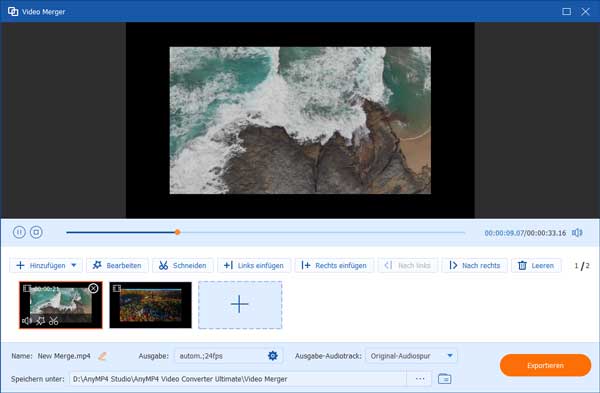
Task: Mute the preview volume speaker icon
Action: tap(577, 233)
